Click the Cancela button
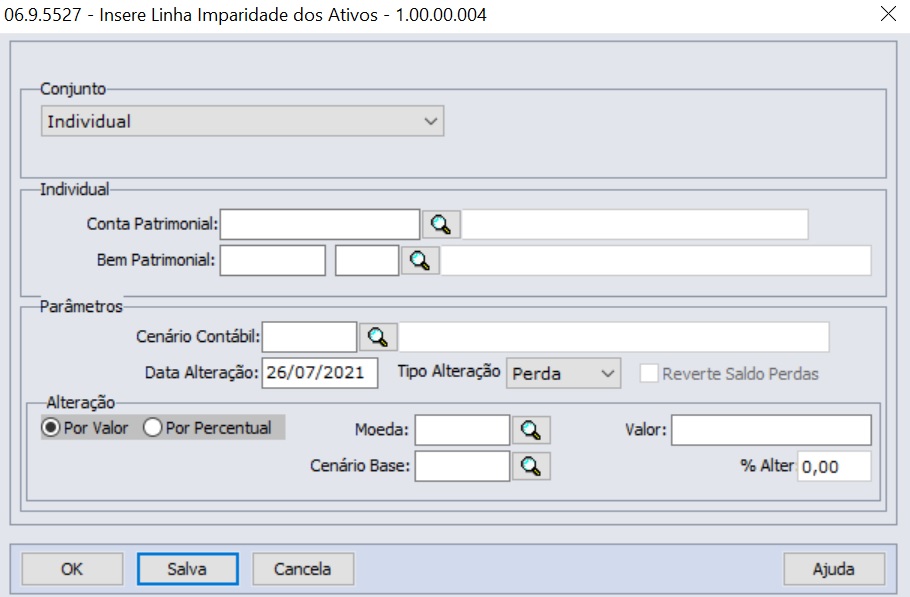Screen dimensions: 910x597 pyautogui.click(x=303, y=569)
